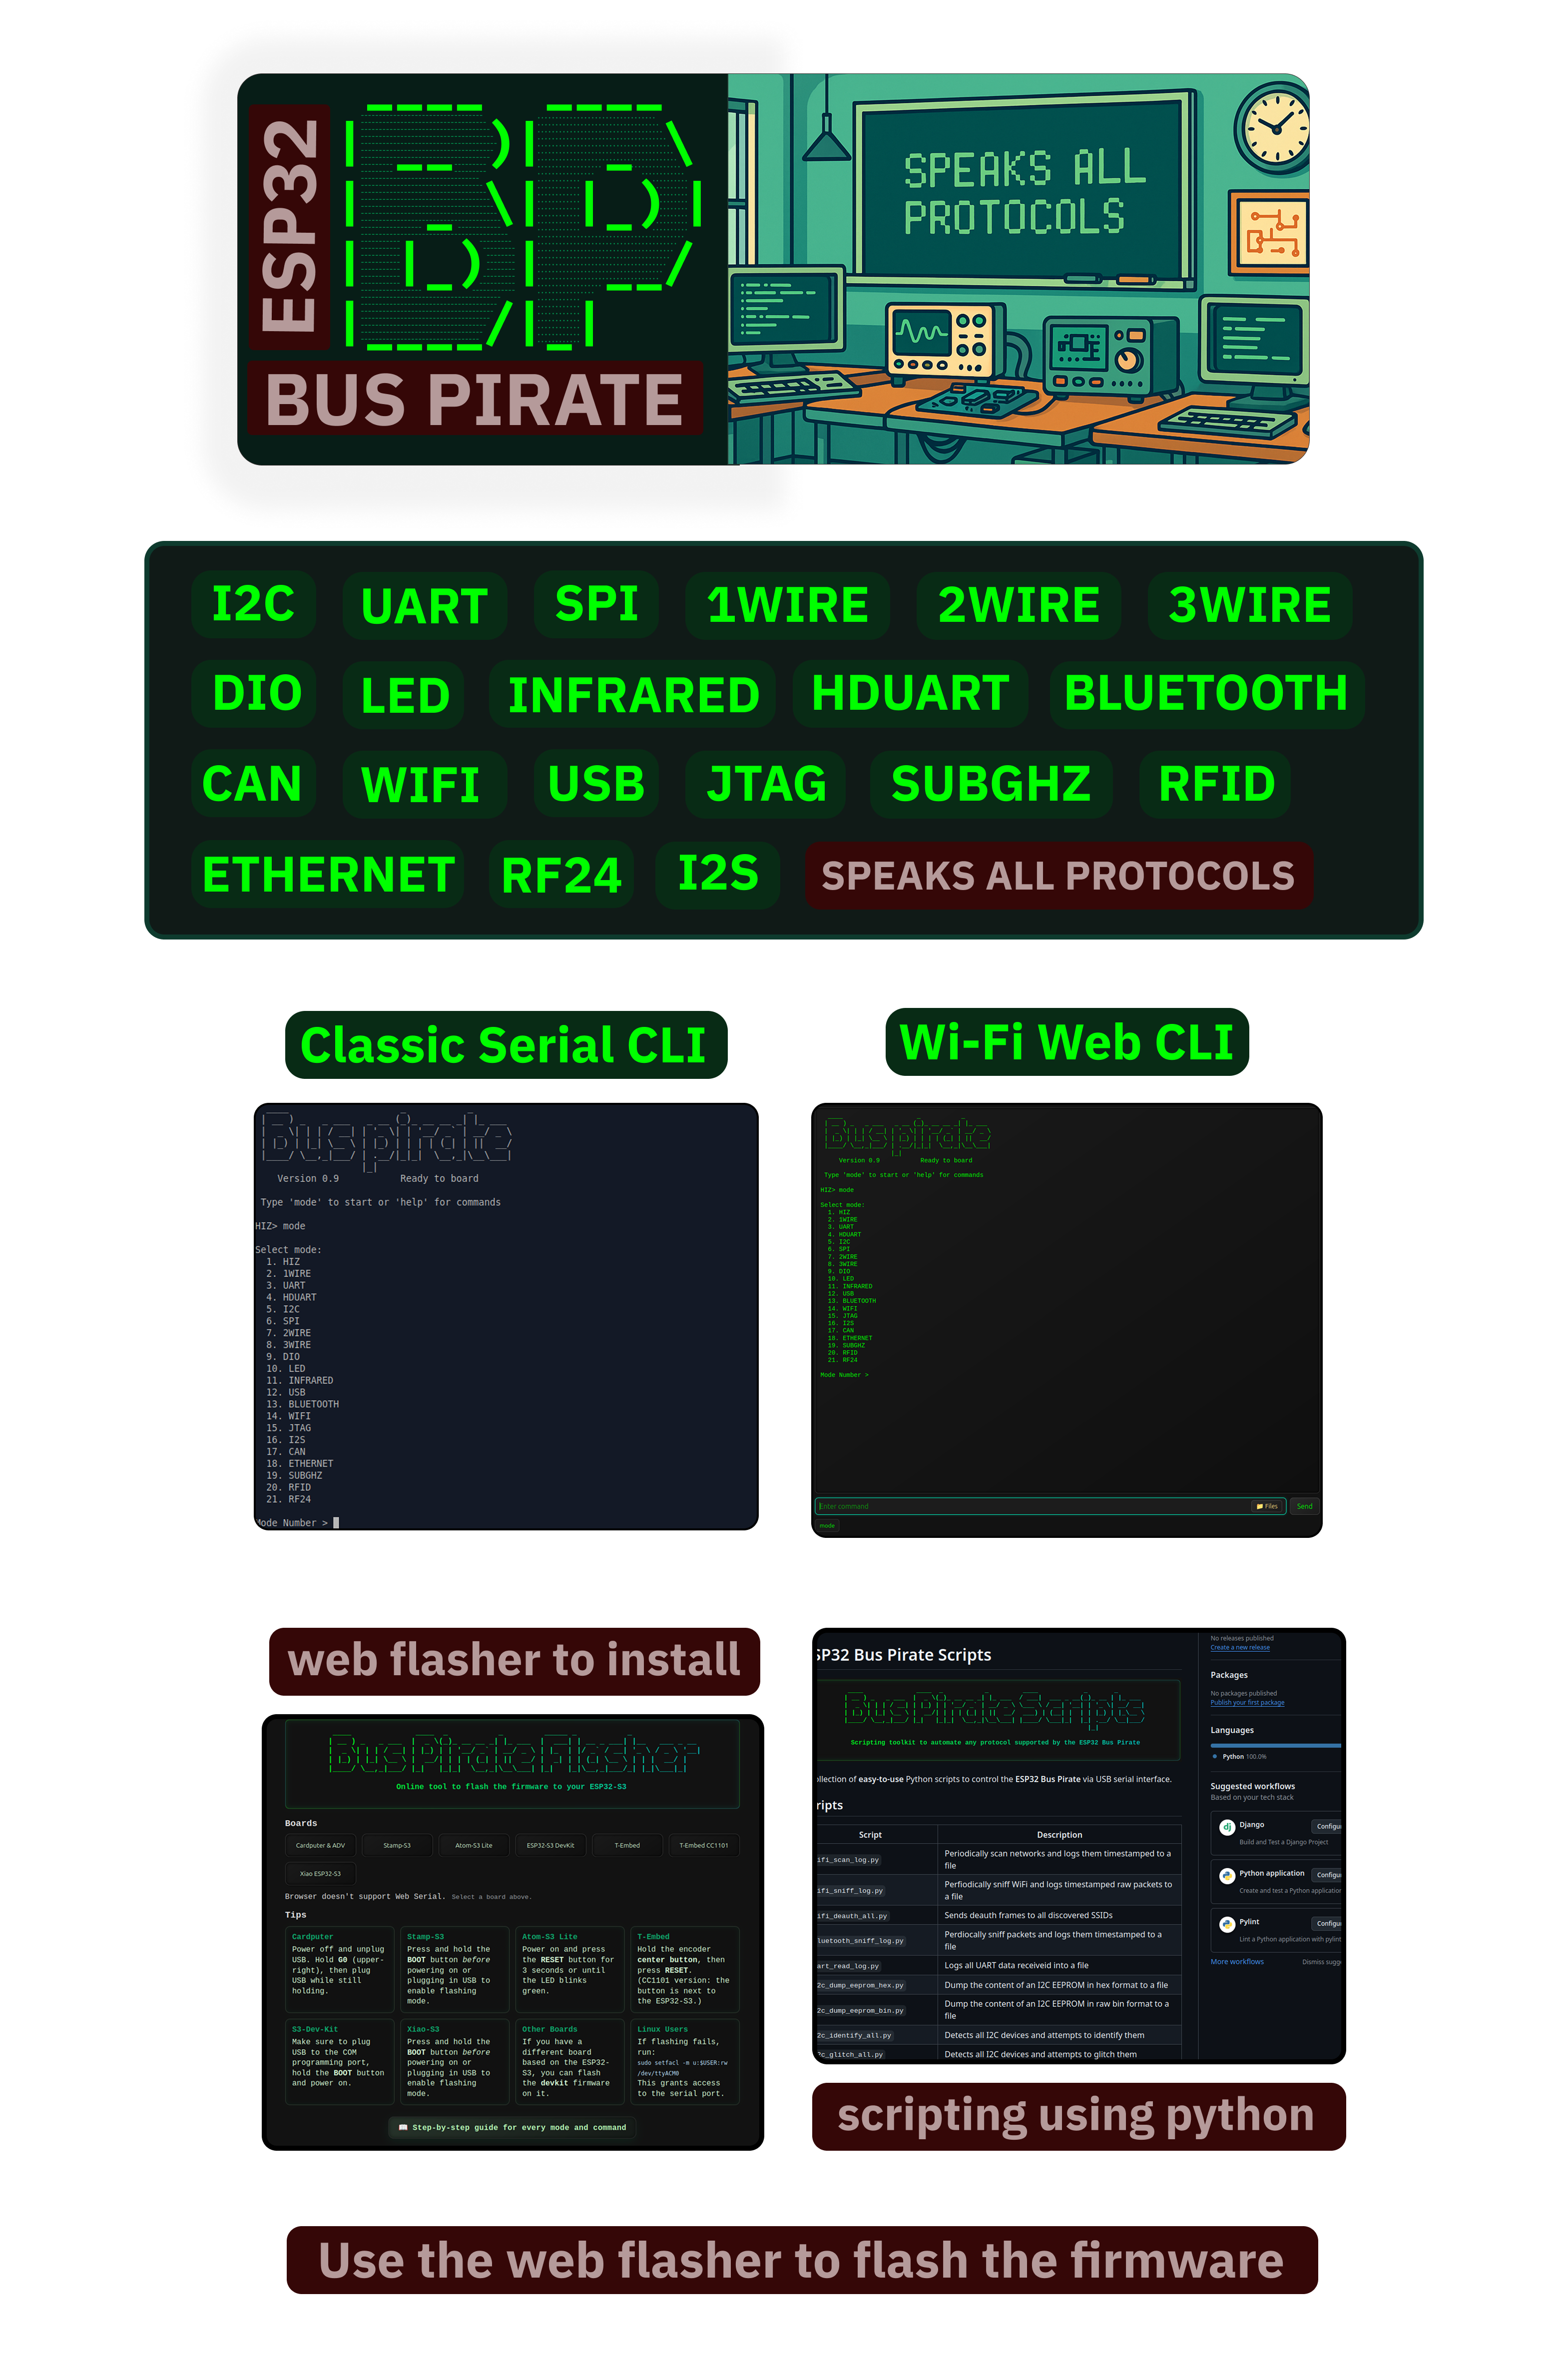Click the Django workflow icon

click(1227, 1827)
